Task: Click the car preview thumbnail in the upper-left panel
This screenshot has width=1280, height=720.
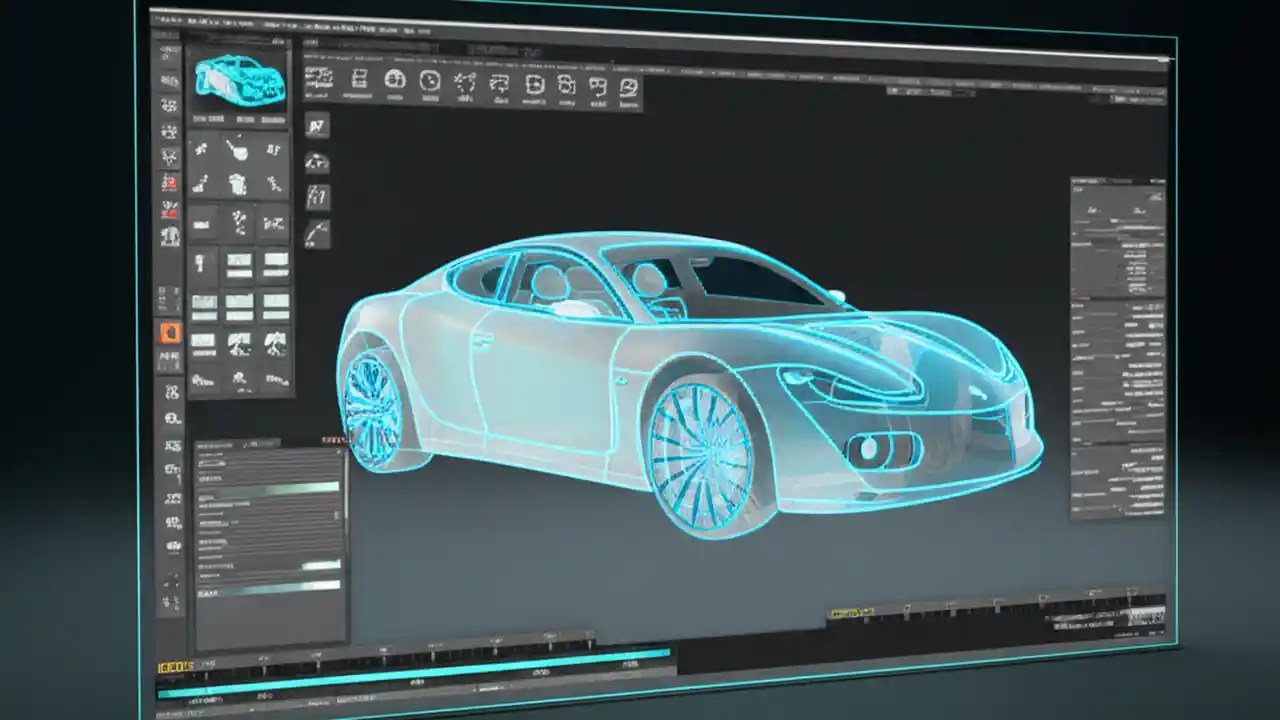Action: point(238,80)
